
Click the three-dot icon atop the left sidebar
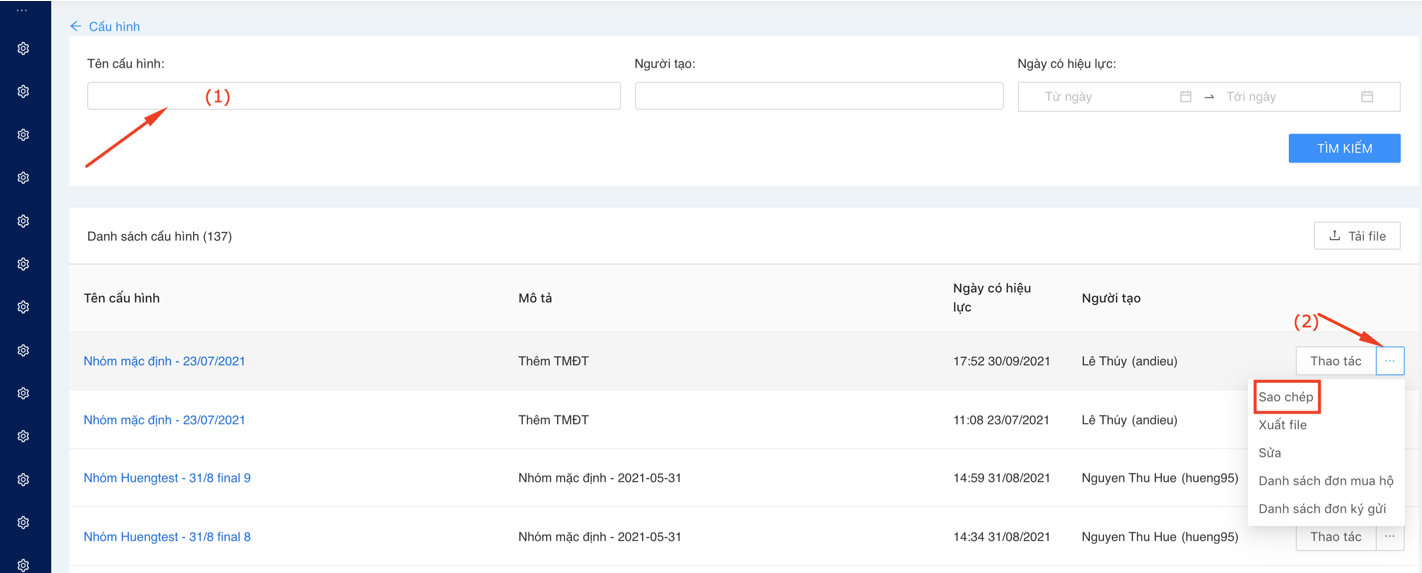(x=22, y=10)
